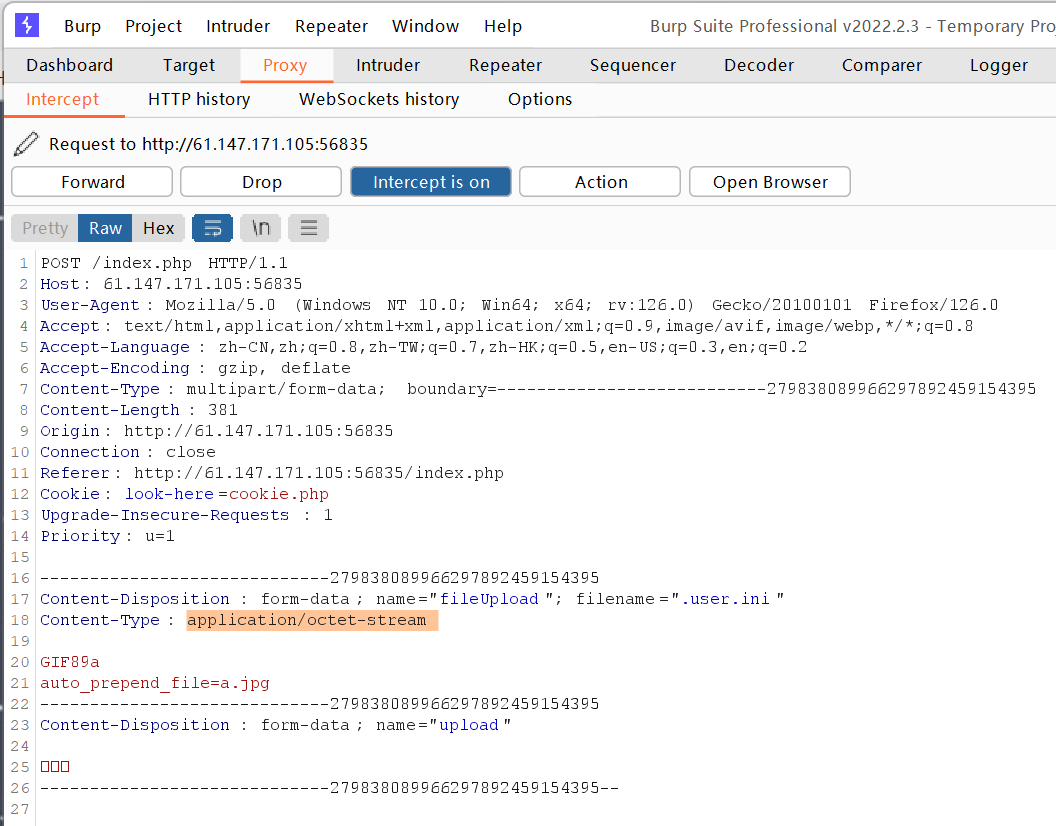Viewport: 1056px width, 826px height.
Task: Open the hamburger message editor menu icon
Action: click(308, 228)
